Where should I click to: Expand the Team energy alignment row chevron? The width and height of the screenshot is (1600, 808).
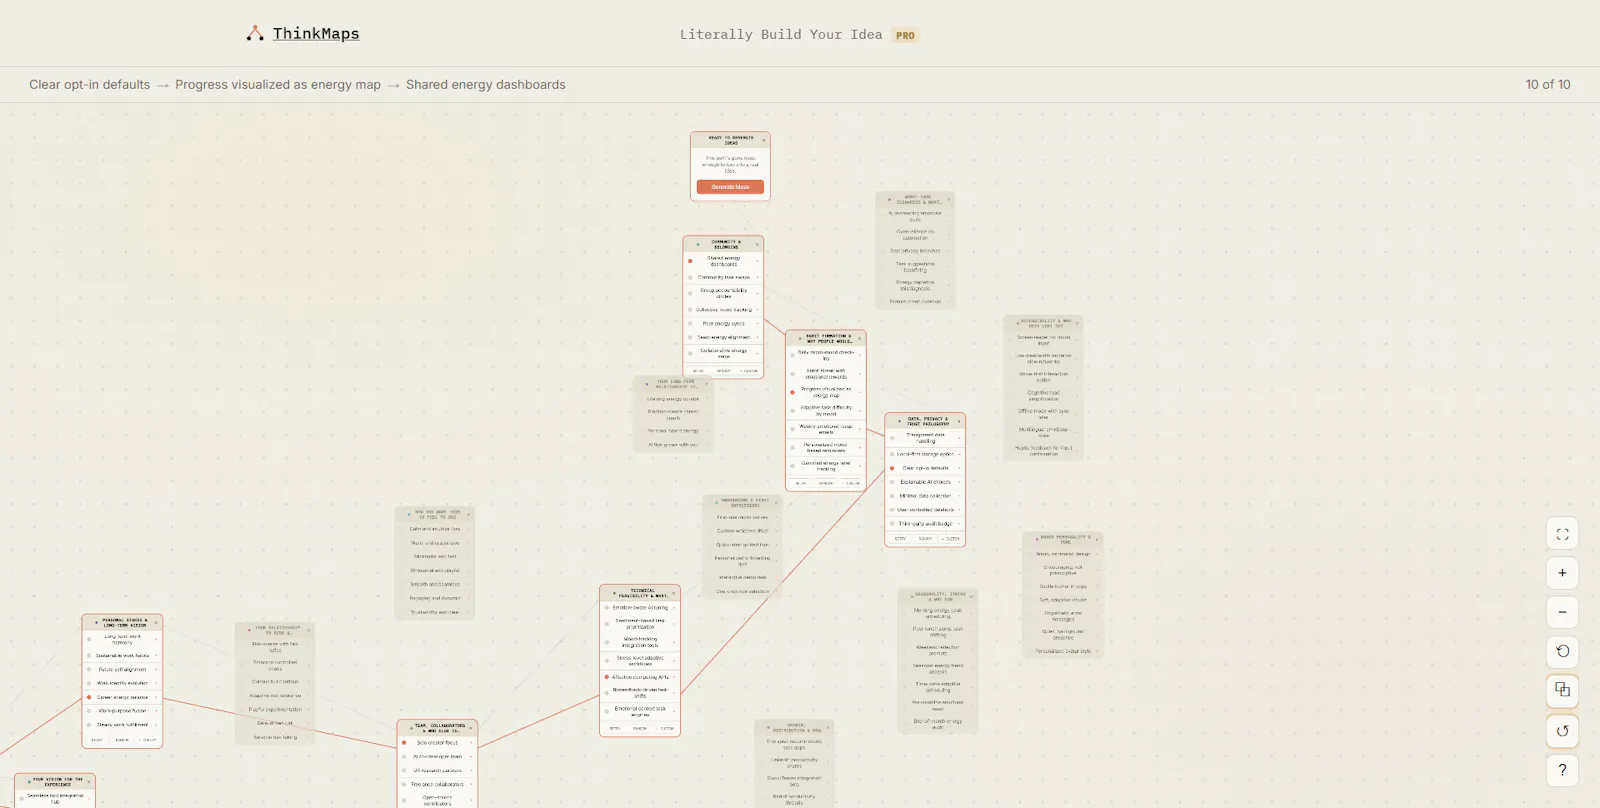pyautogui.click(x=757, y=338)
